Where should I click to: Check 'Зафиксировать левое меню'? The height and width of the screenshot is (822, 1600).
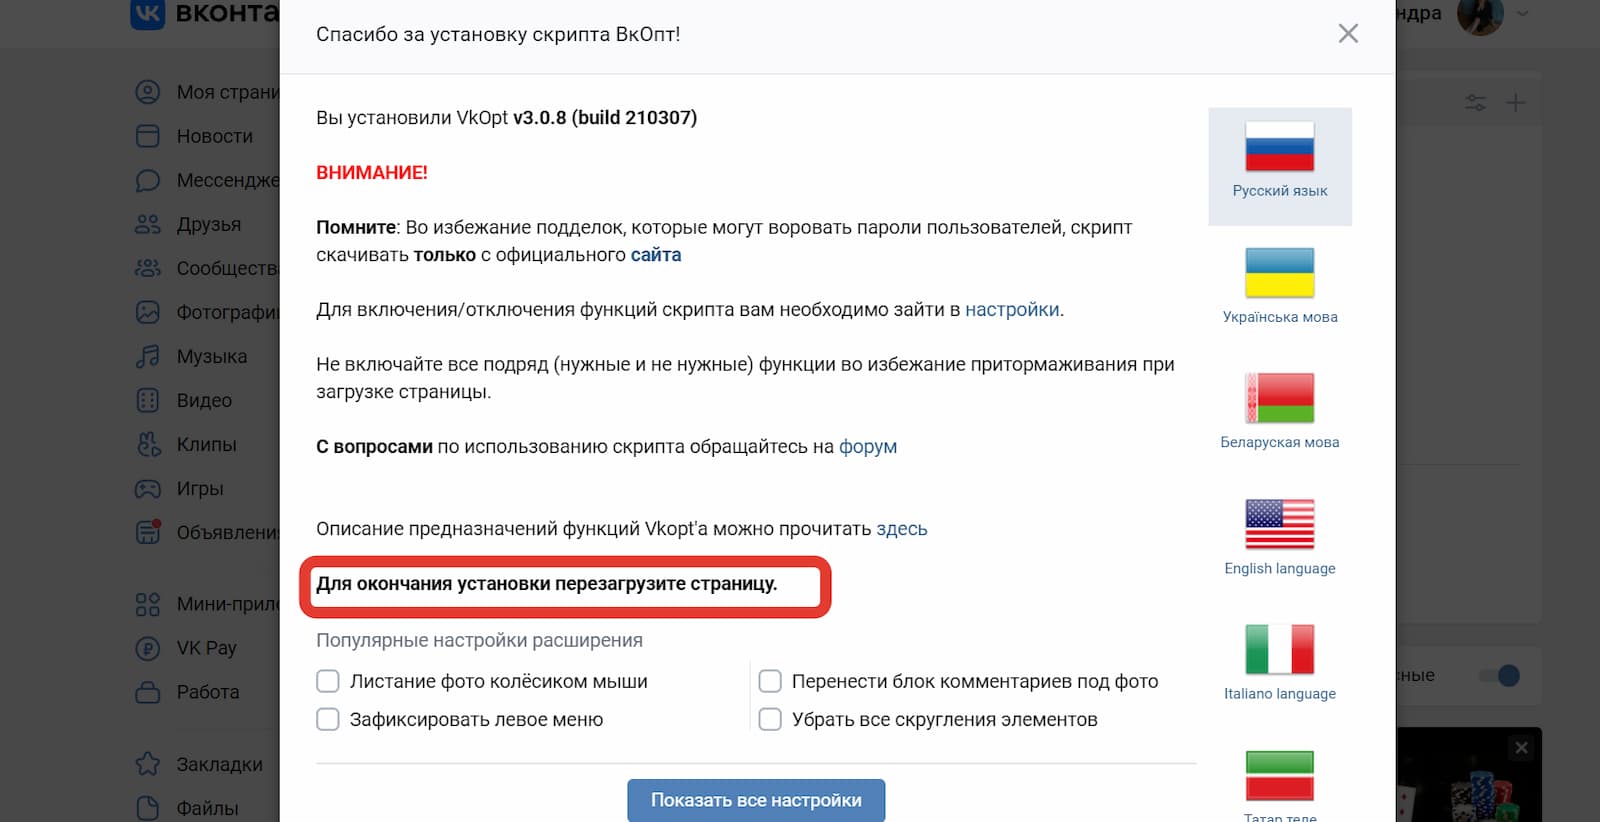[x=328, y=719]
